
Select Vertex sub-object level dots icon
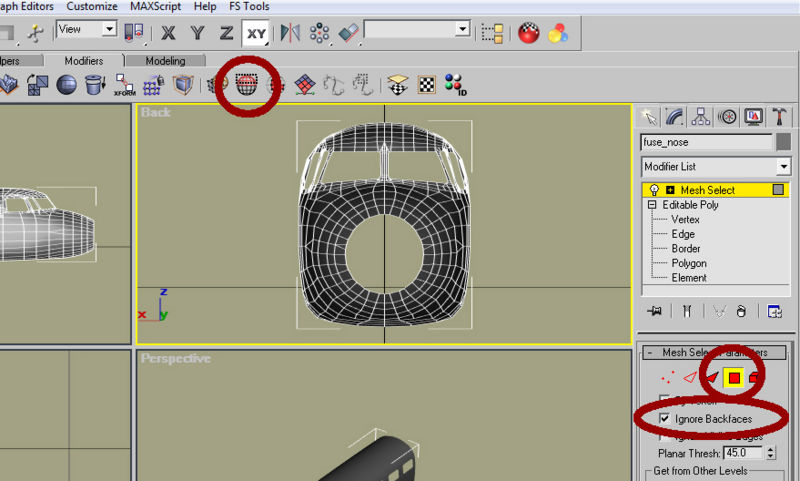tap(666, 377)
